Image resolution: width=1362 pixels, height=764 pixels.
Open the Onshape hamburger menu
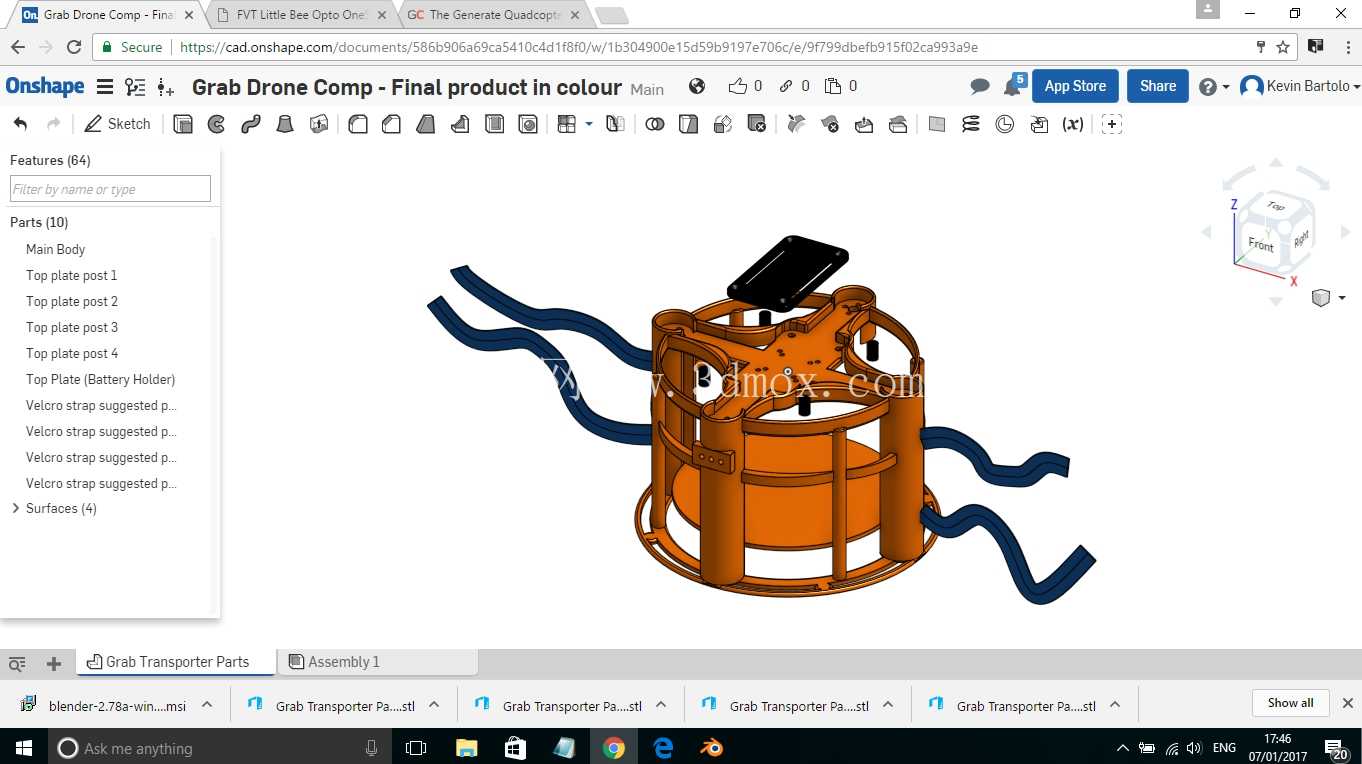coord(104,87)
